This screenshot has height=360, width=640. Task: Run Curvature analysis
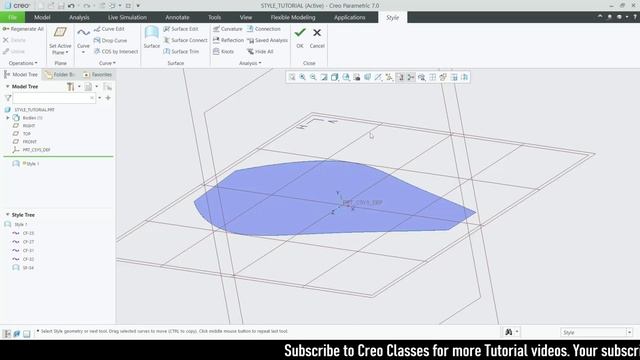click(227, 29)
